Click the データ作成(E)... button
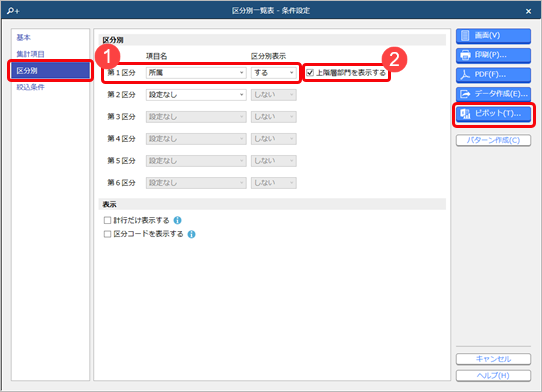This screenshot has height=392, width=542. pyautogui.click(x=493, y=94)
